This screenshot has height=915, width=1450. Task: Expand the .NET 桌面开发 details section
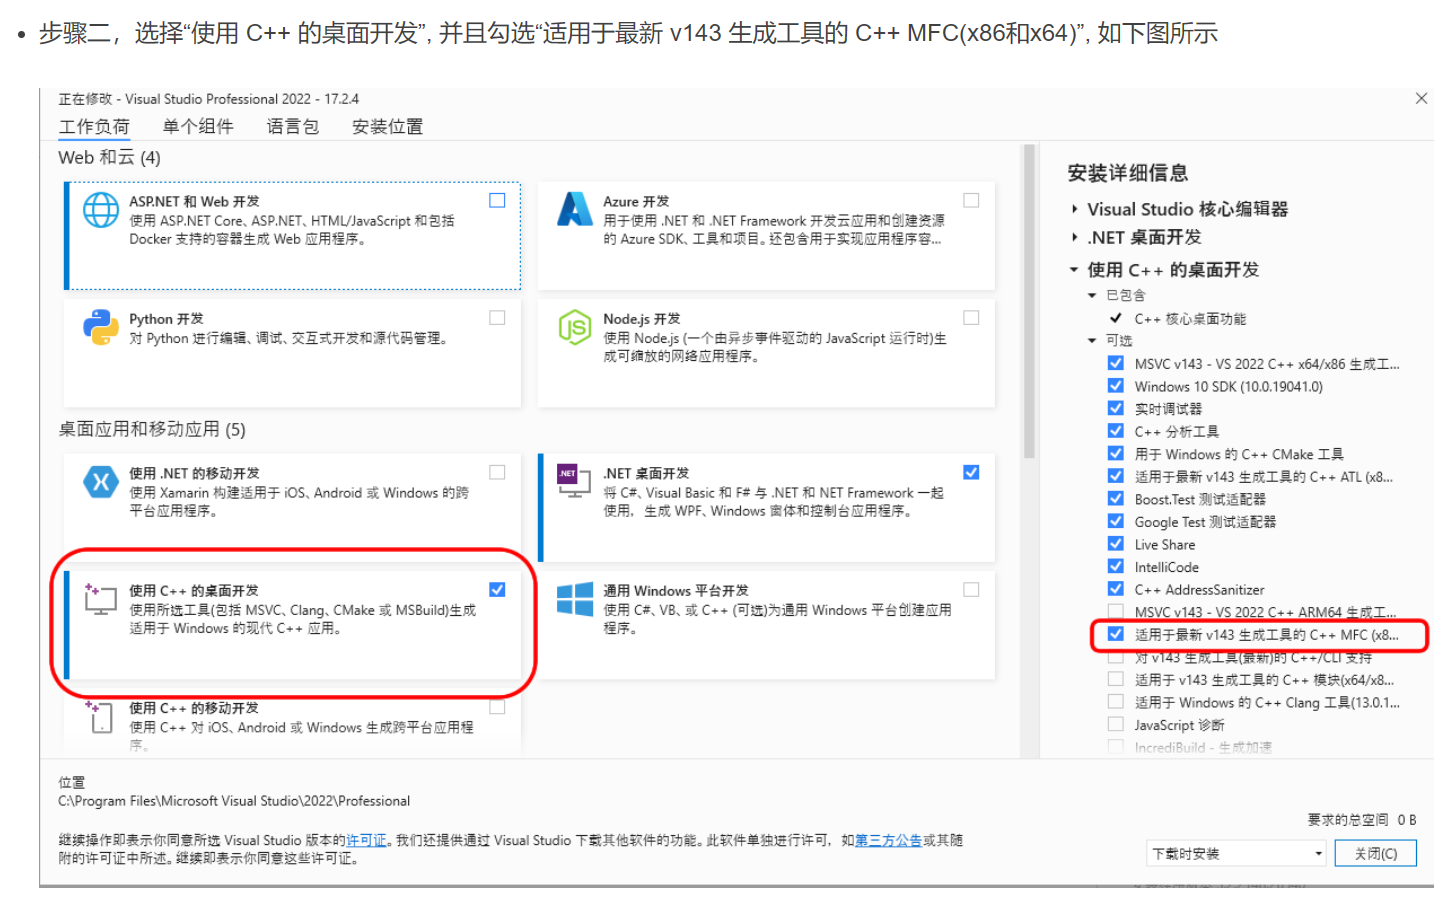[1075, 238]
